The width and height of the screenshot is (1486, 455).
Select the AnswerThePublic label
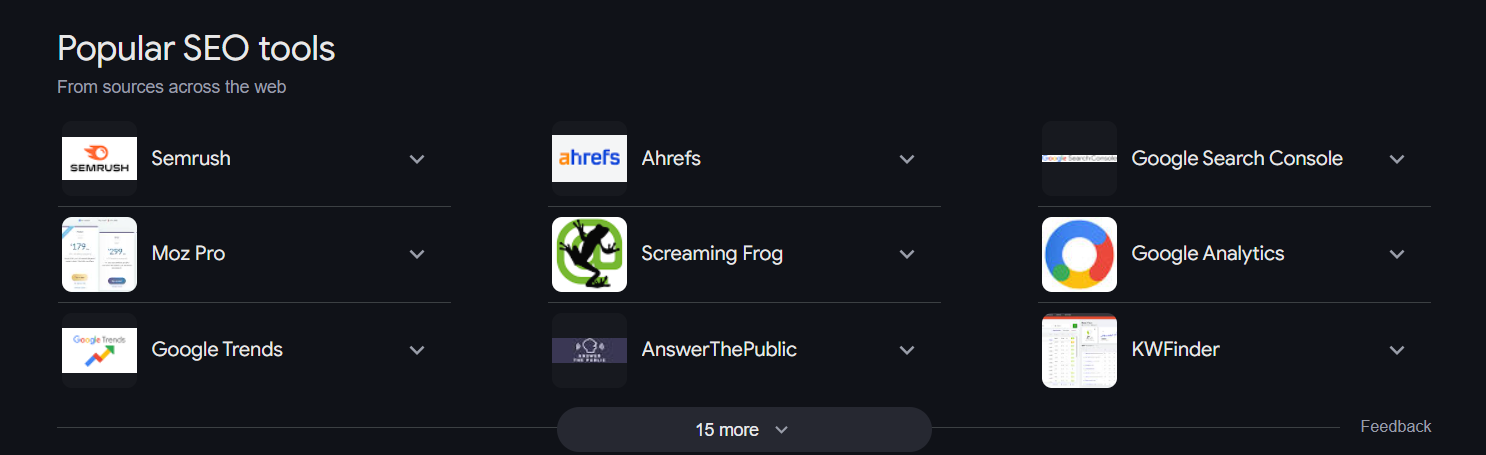click(719, 350)
